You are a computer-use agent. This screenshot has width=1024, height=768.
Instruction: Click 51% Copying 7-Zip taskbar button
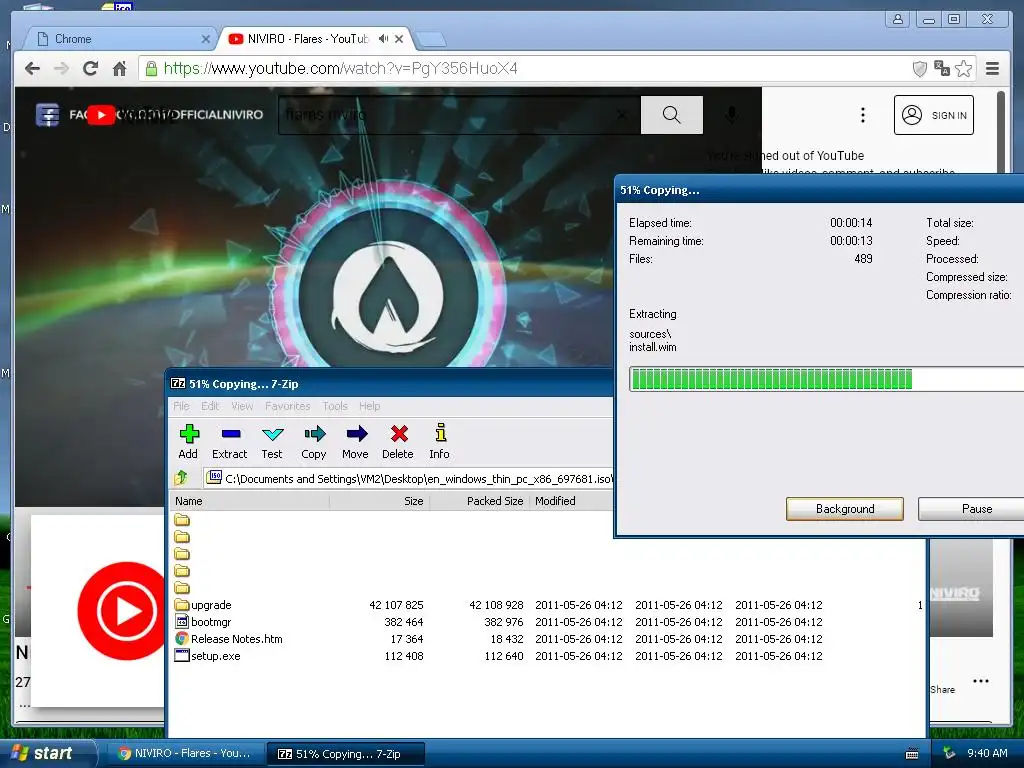tap(346, 754)
